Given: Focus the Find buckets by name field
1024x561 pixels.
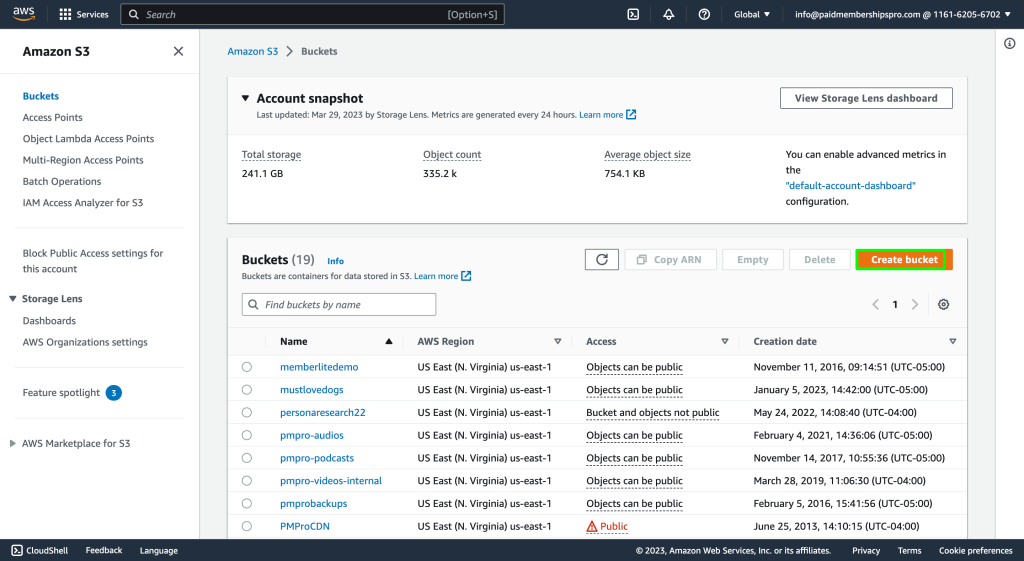Looking at the screenshot, I should [x=338, y=304].
